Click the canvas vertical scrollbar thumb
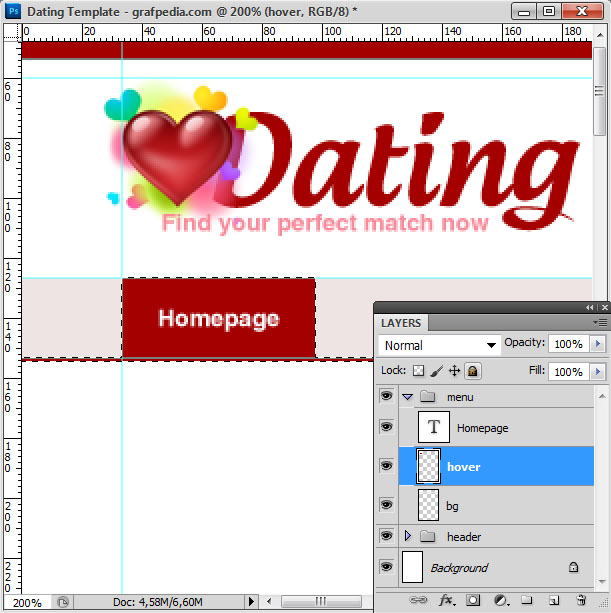The width and height of the screenshot is (611, 613). tap(599, 91)
